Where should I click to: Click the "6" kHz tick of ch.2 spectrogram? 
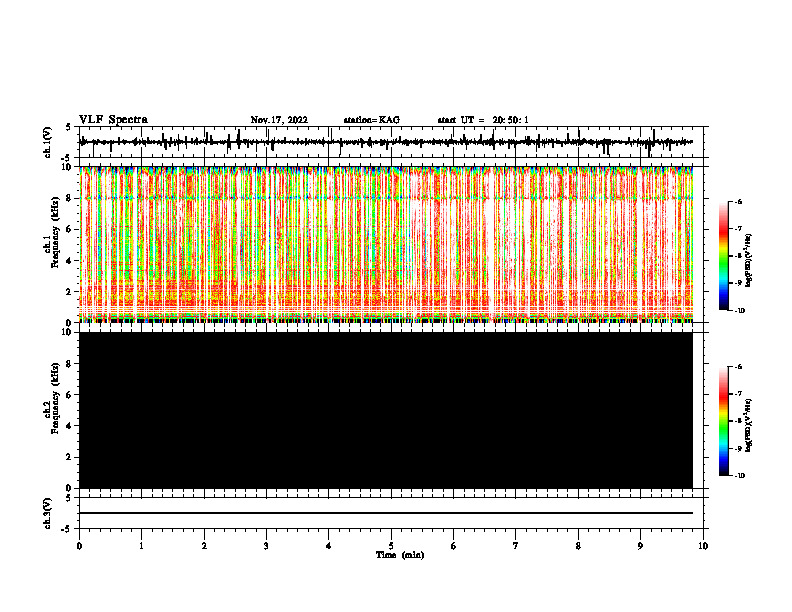(69, 395)
